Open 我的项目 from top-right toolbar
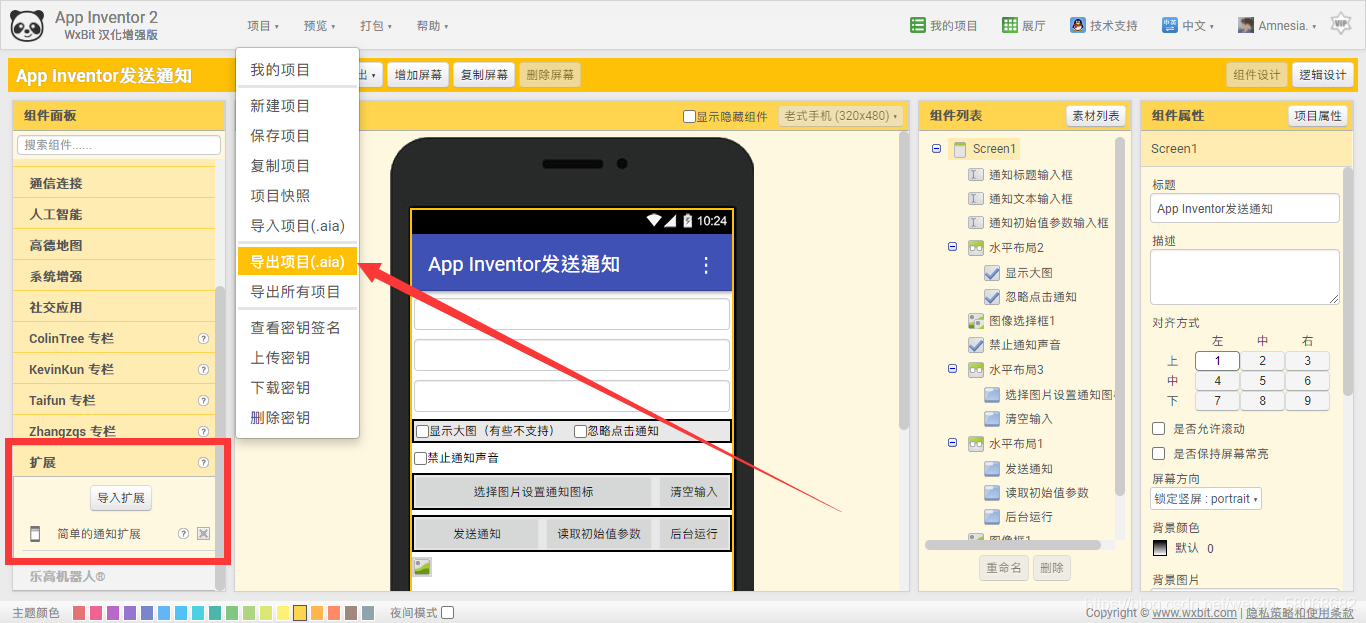 944,26
